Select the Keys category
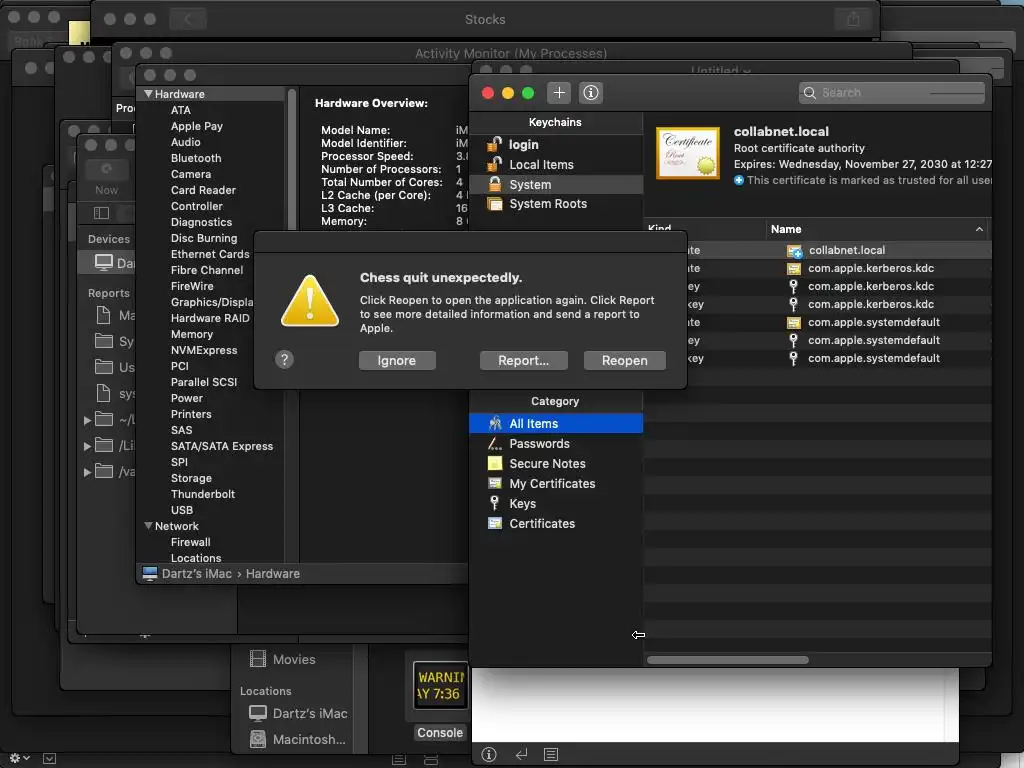Viewport: 1024px width, 768px height. (x=556, y=504)
